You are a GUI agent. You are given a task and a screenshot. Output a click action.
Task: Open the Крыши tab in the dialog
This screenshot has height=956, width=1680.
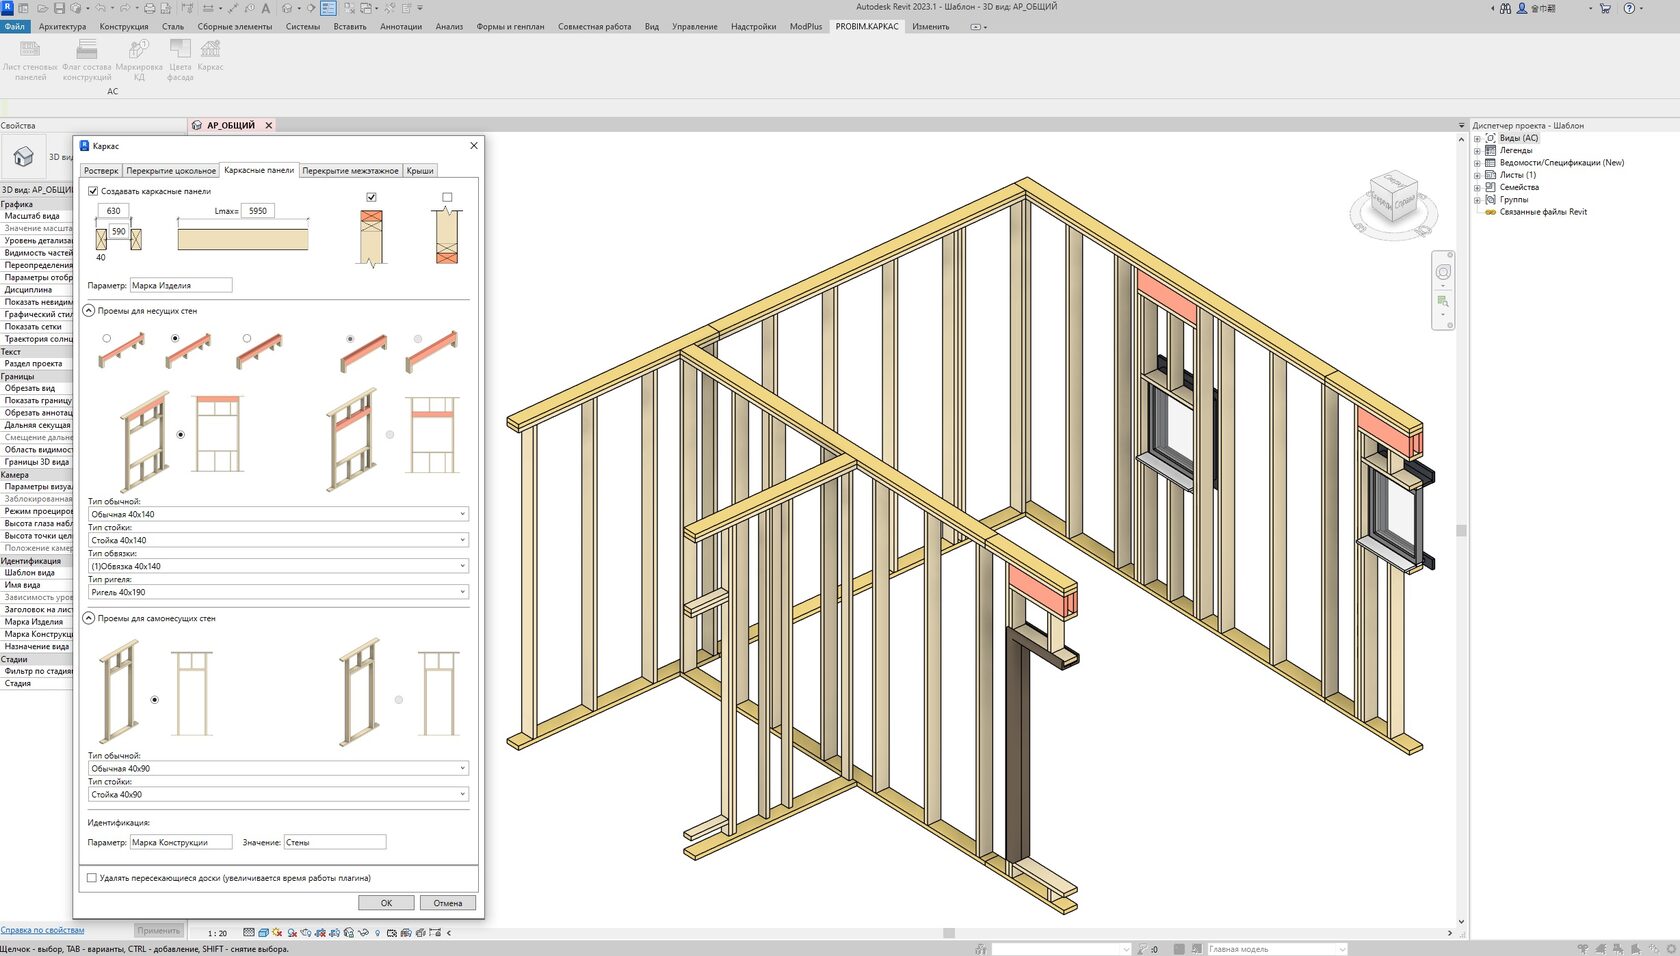[x=420, y=170]
